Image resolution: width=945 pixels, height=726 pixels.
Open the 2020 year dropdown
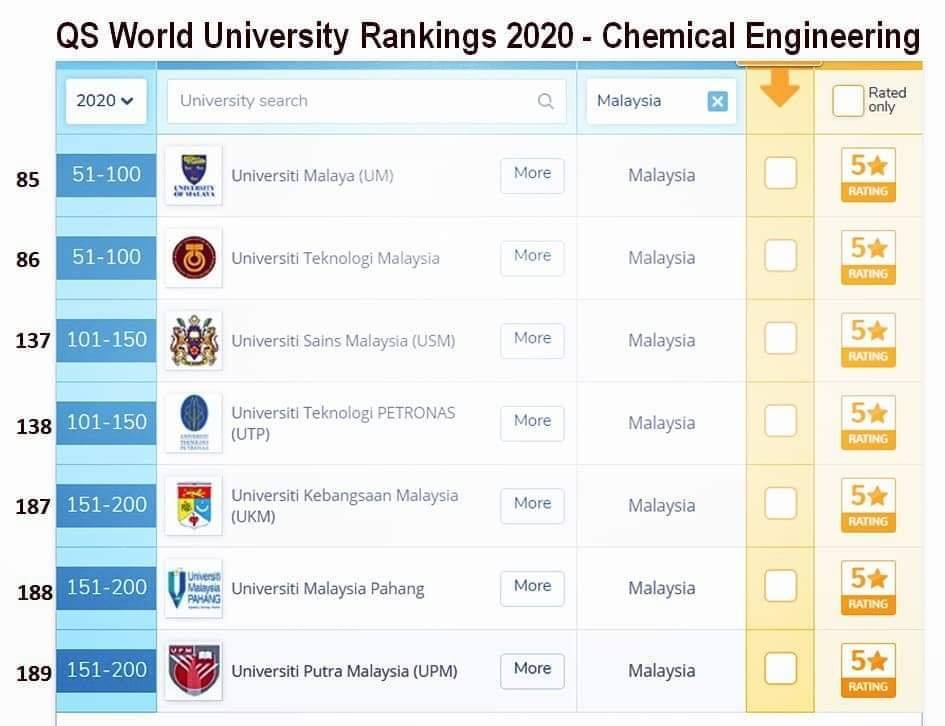[106, 101]
